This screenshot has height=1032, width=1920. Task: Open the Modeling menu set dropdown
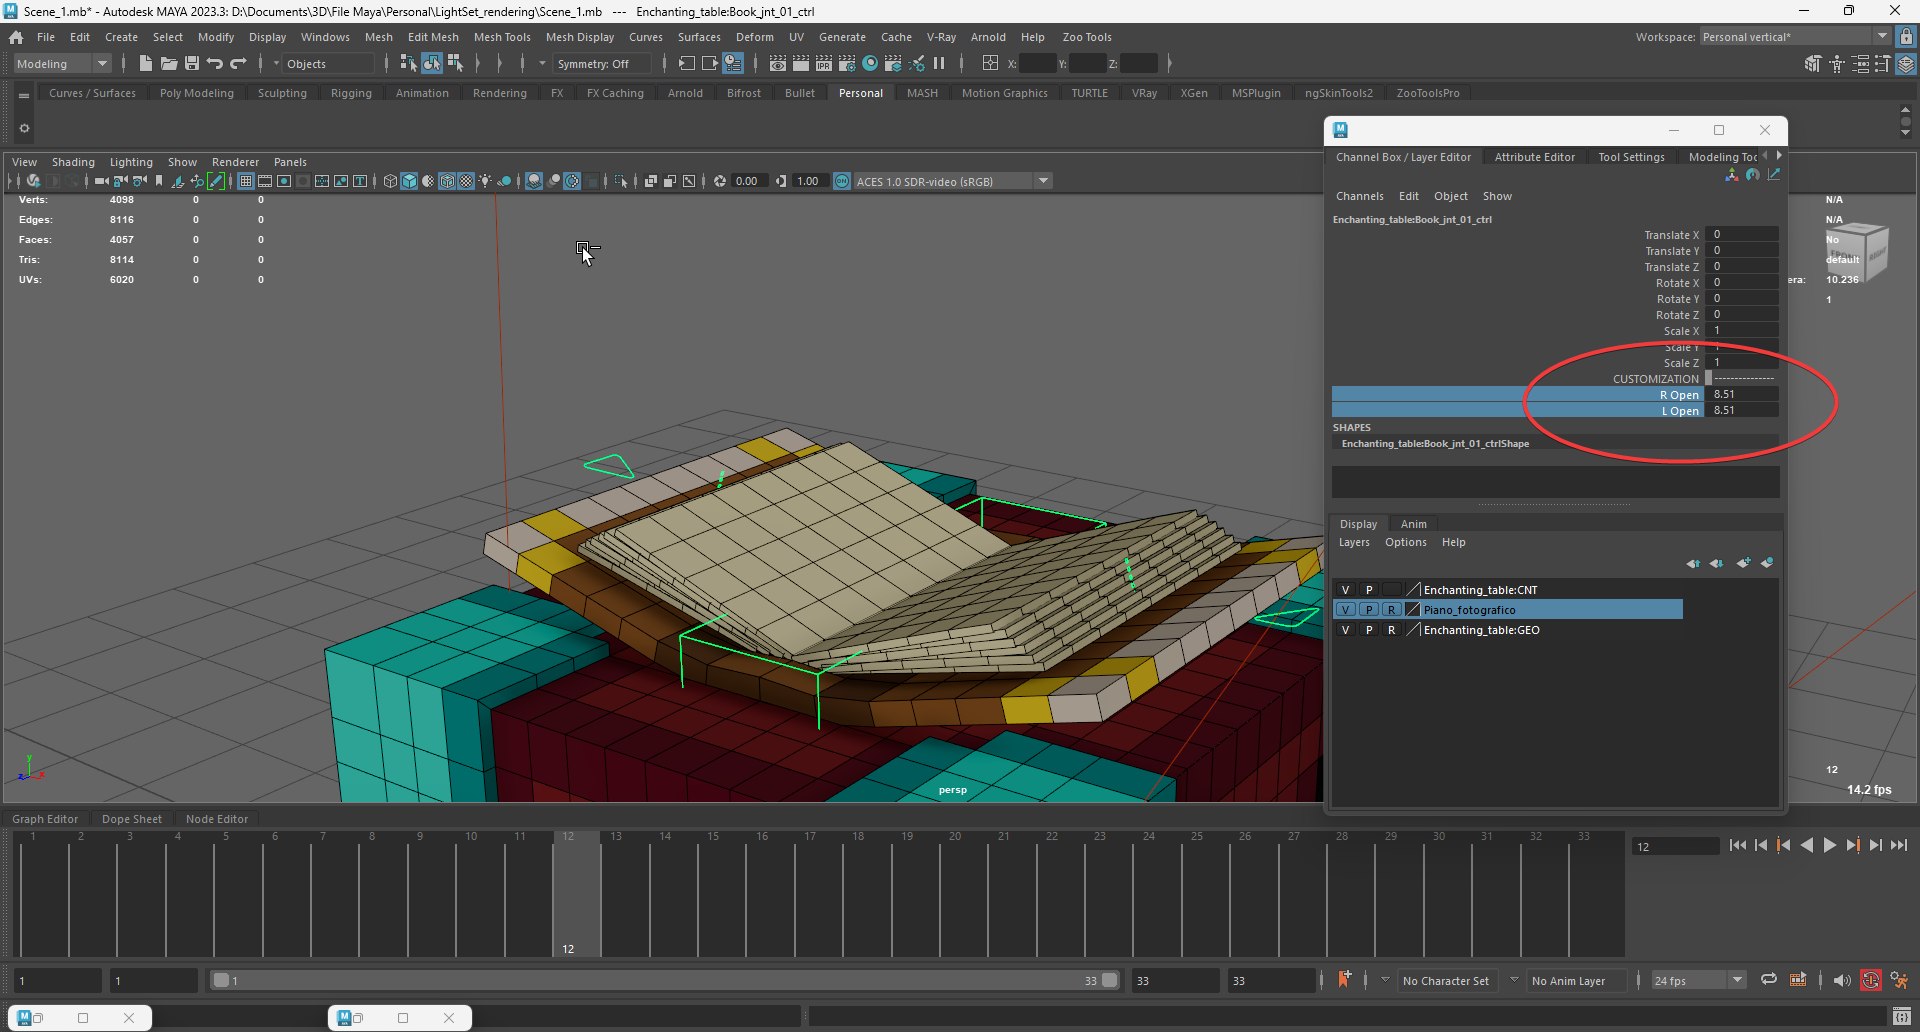pyautogui.click(x=62, y=63)
